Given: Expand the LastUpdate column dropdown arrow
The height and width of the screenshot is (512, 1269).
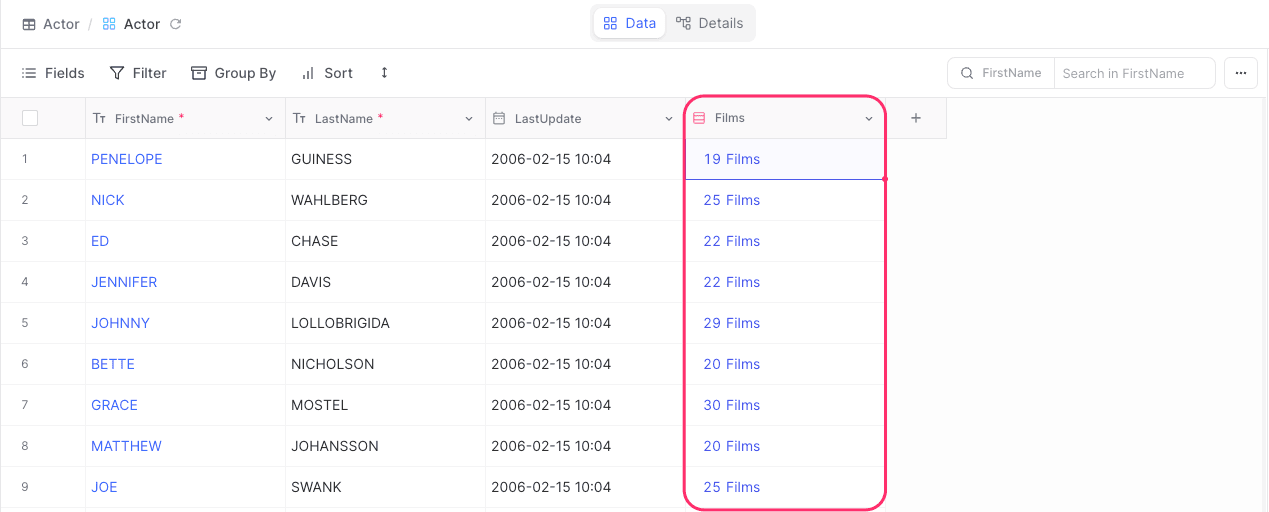Looking at the screenshot, I should point(668,119).
